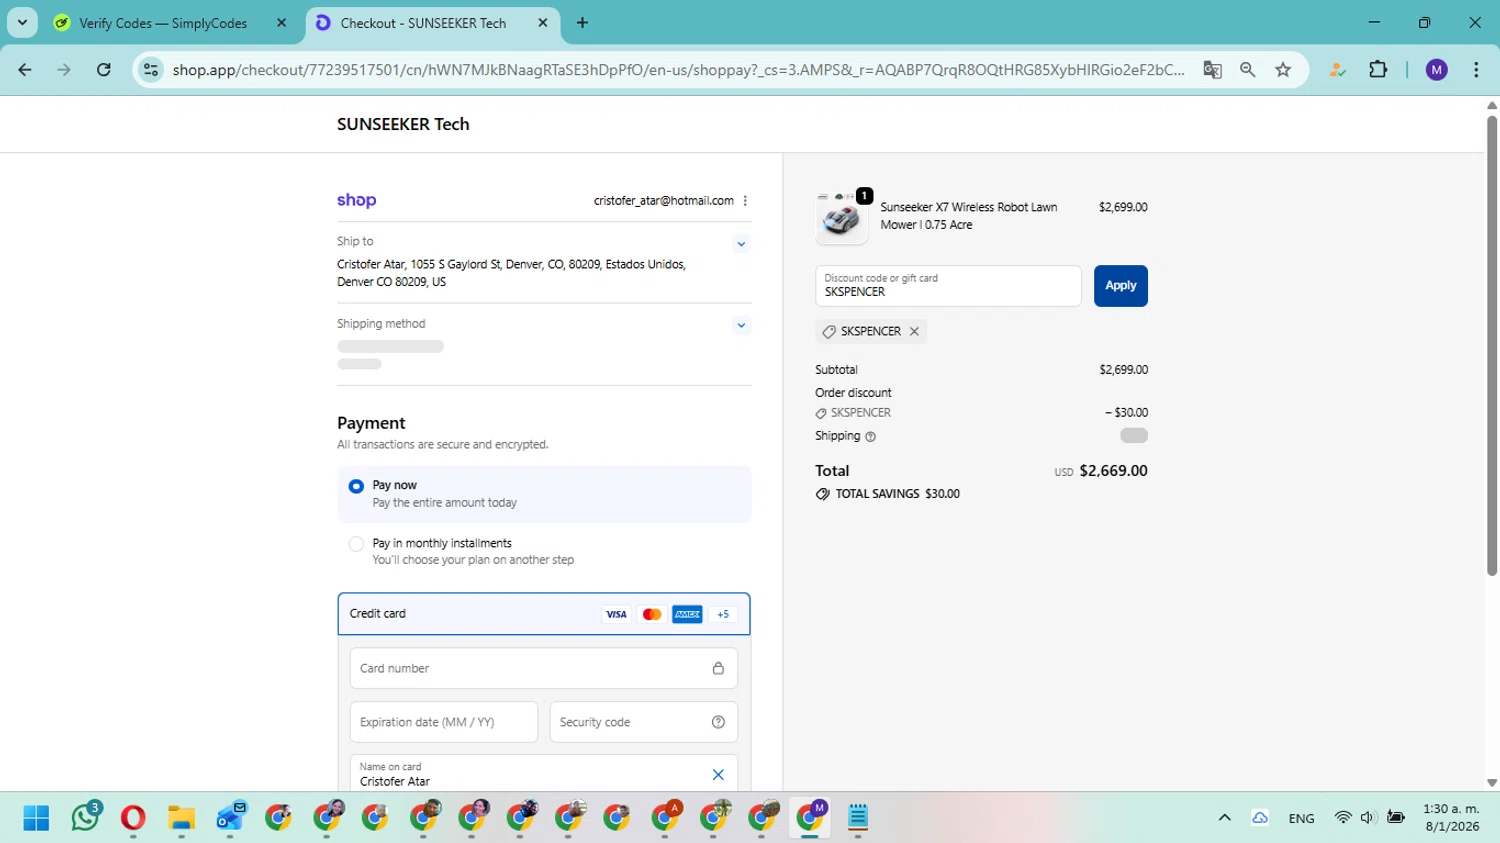Click the Card number field
1500x843 pixels.
(544, 668)
